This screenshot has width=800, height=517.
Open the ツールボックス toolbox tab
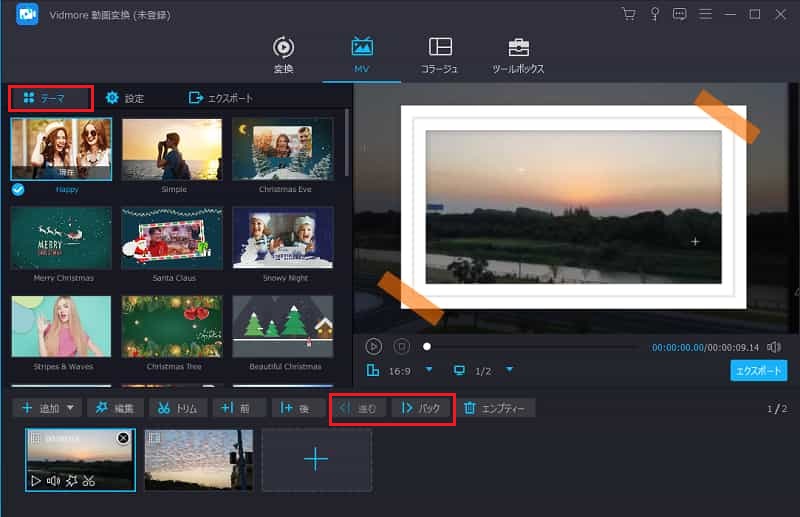[x=518, y=55]
